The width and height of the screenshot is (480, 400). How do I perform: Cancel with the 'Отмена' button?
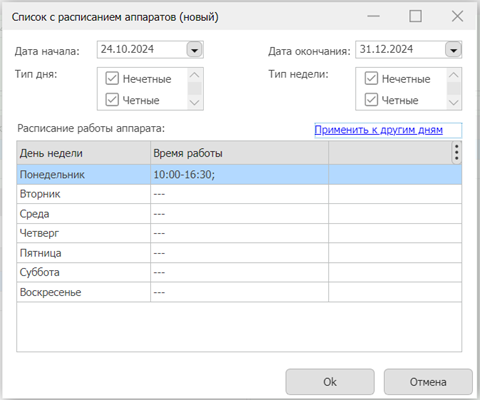428,382
